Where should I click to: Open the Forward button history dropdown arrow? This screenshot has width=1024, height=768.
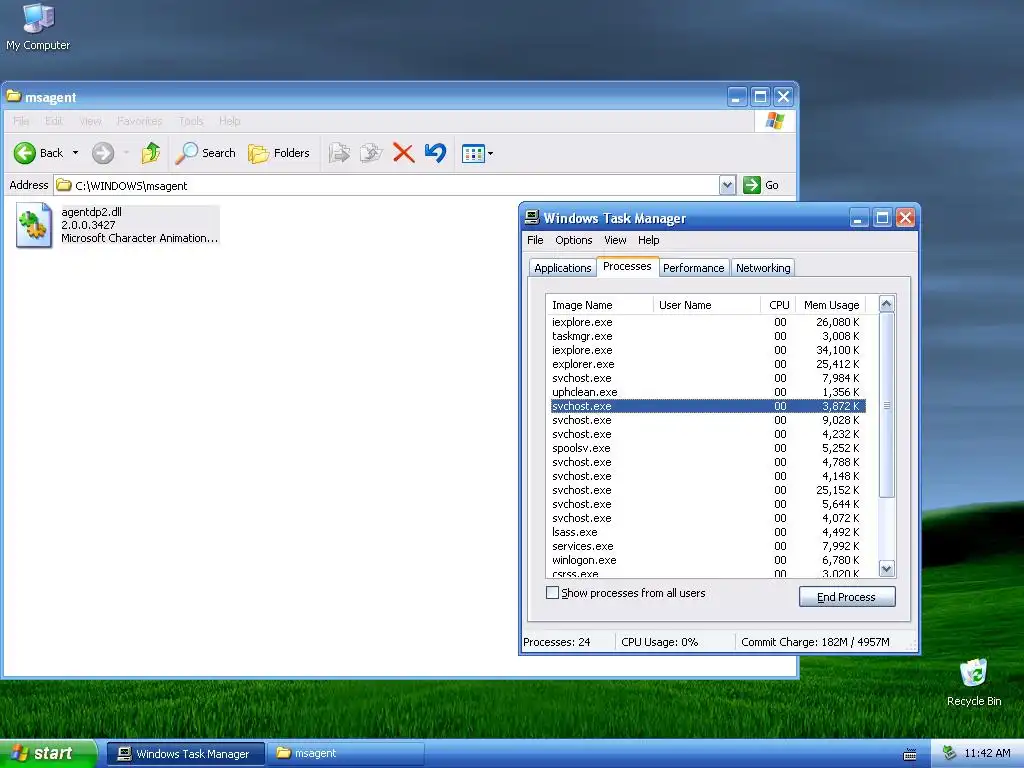[125, 153]
